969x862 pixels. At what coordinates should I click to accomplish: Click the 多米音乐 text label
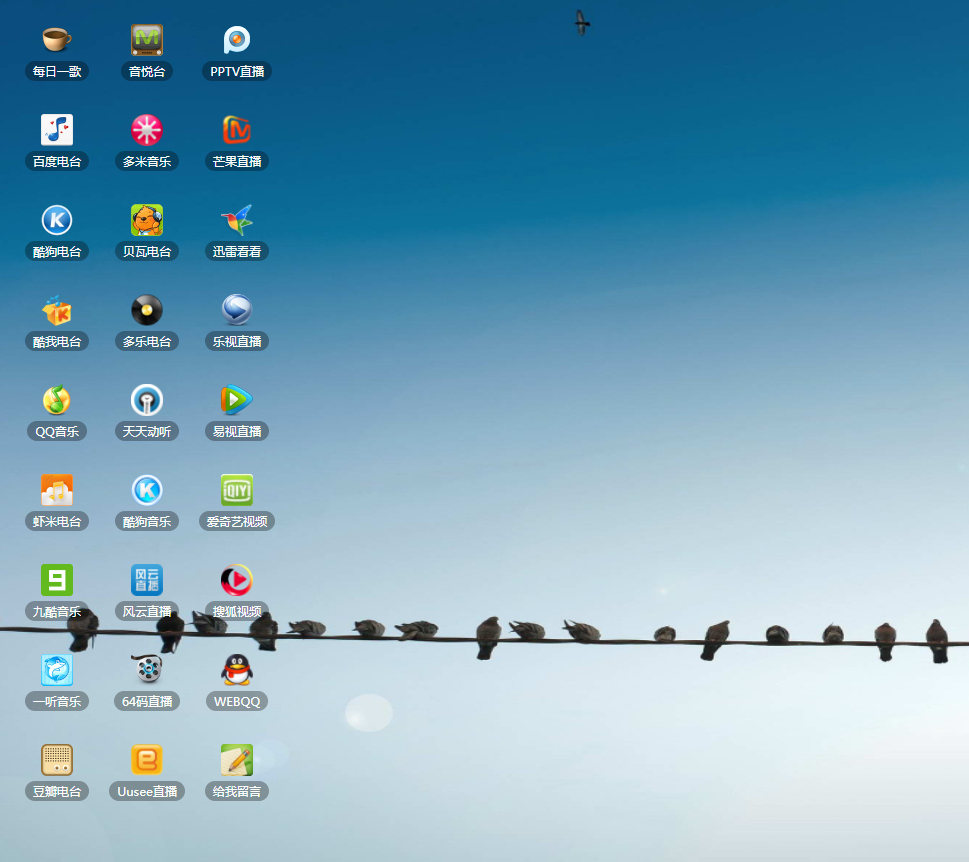(147, 161)
